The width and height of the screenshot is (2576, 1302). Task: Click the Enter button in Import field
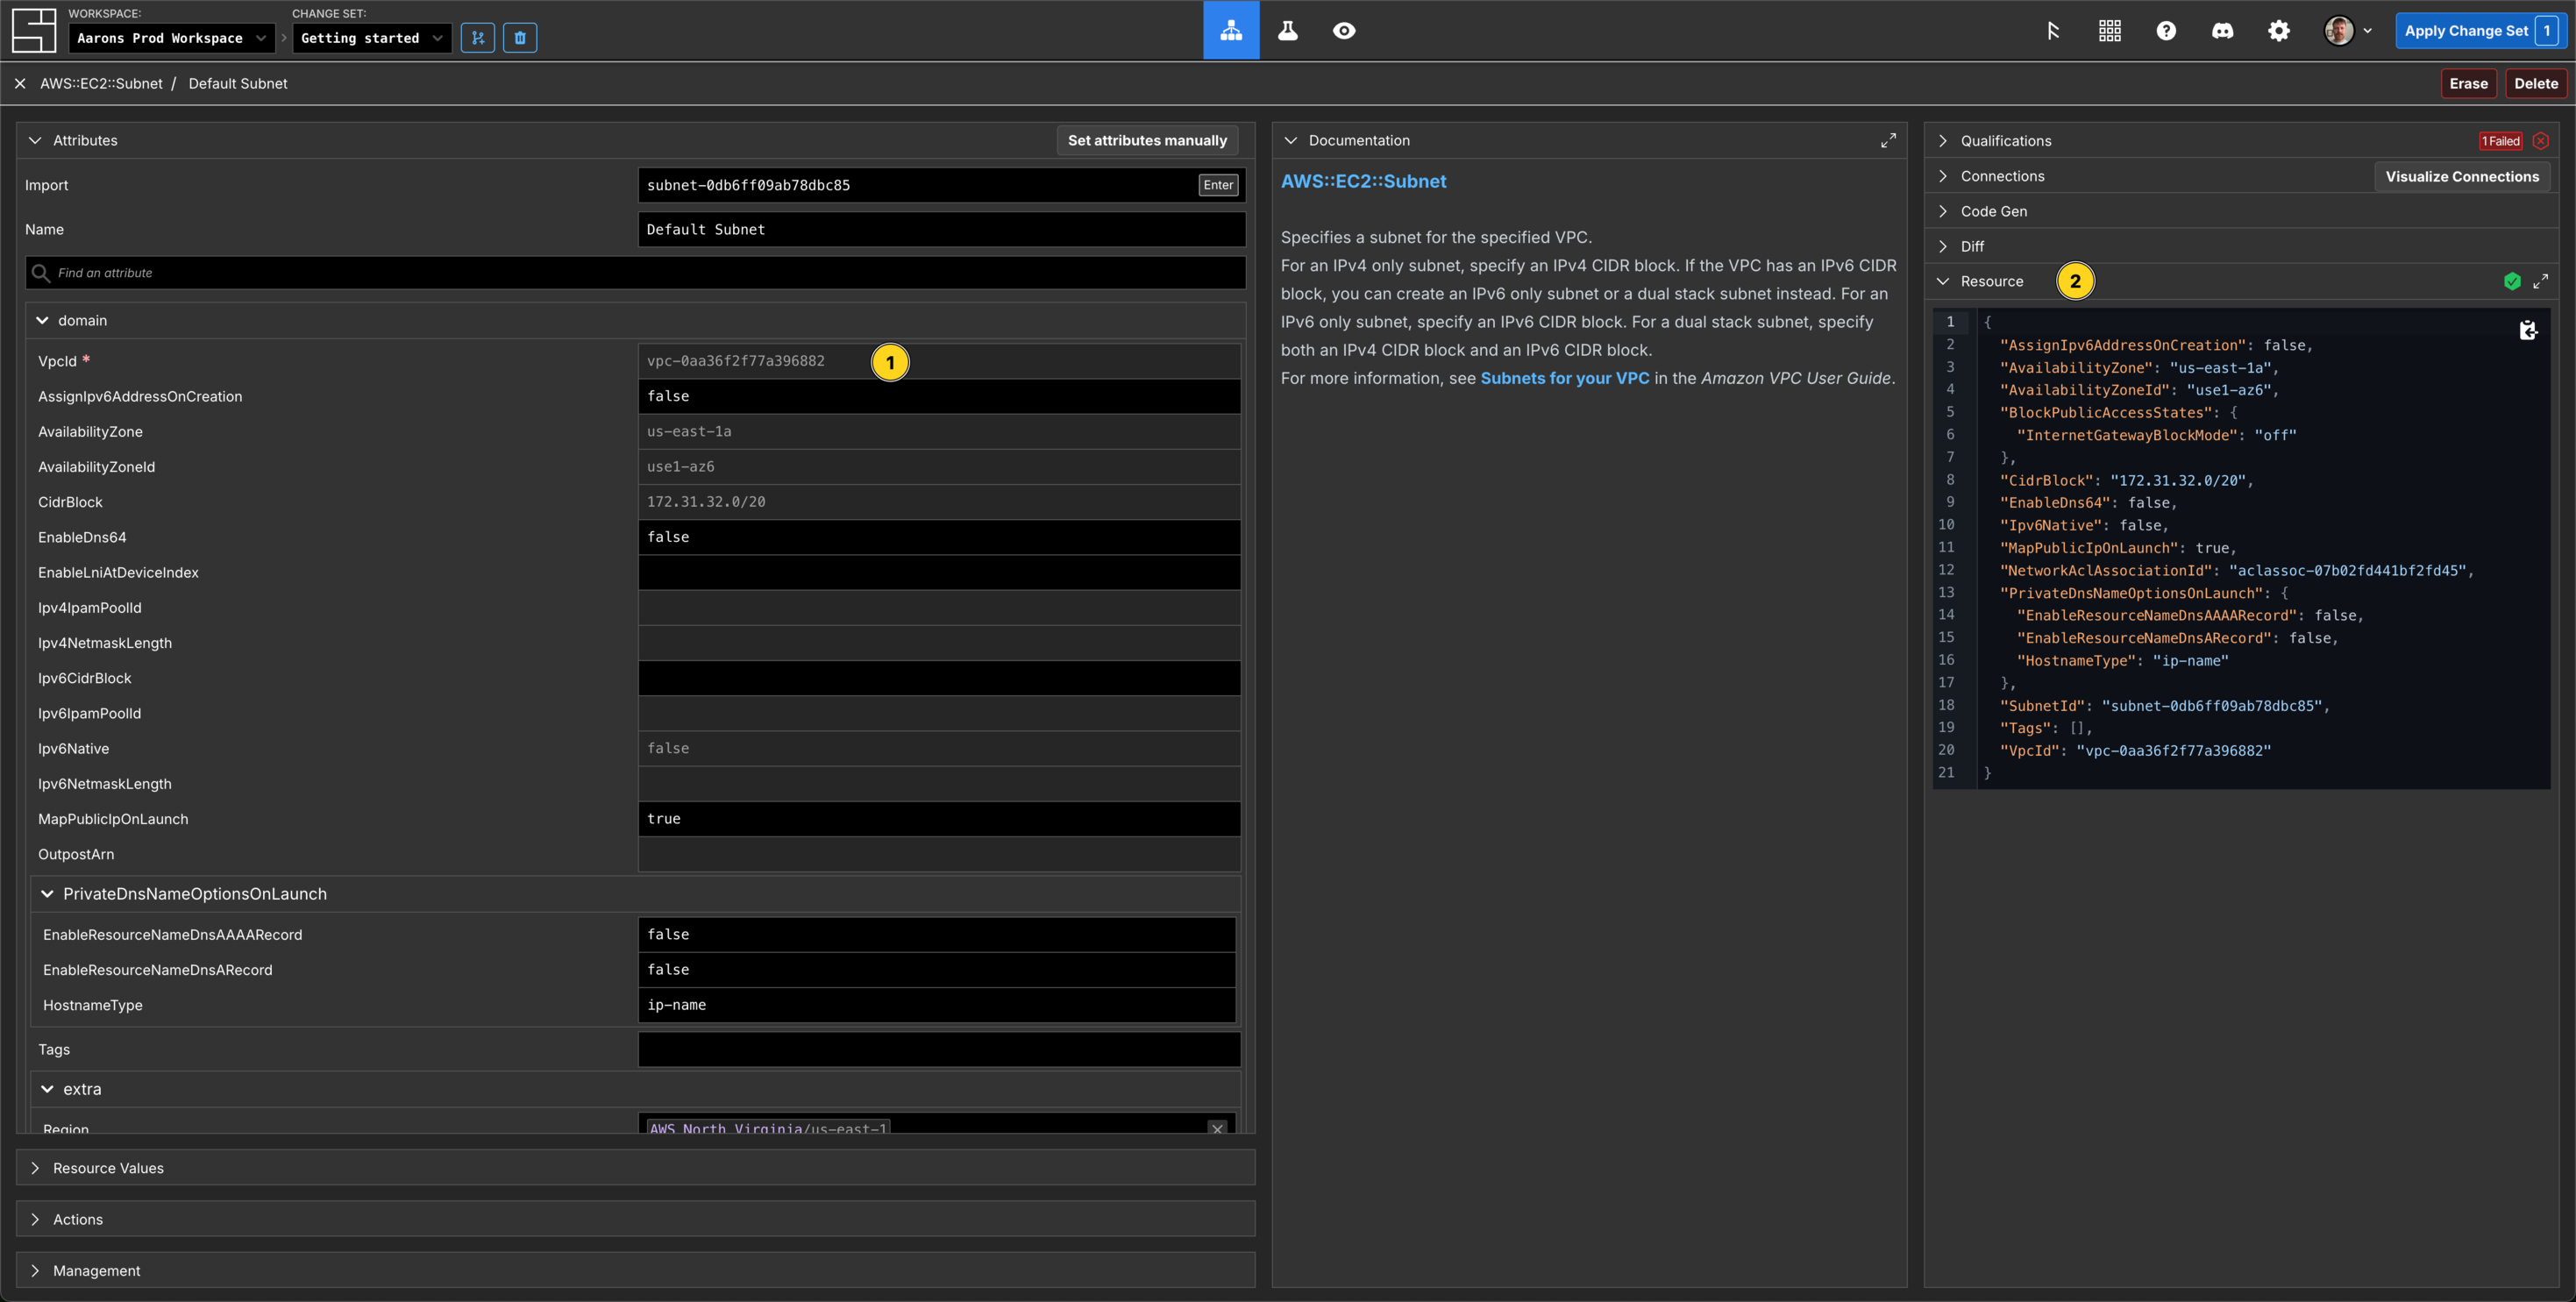pos(1218,185)
